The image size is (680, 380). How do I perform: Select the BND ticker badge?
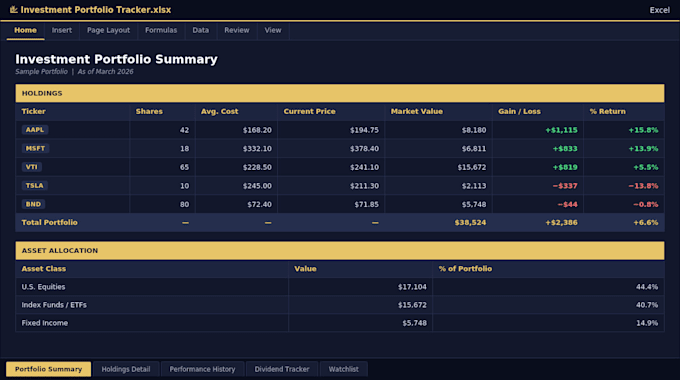tap(33, 204)
